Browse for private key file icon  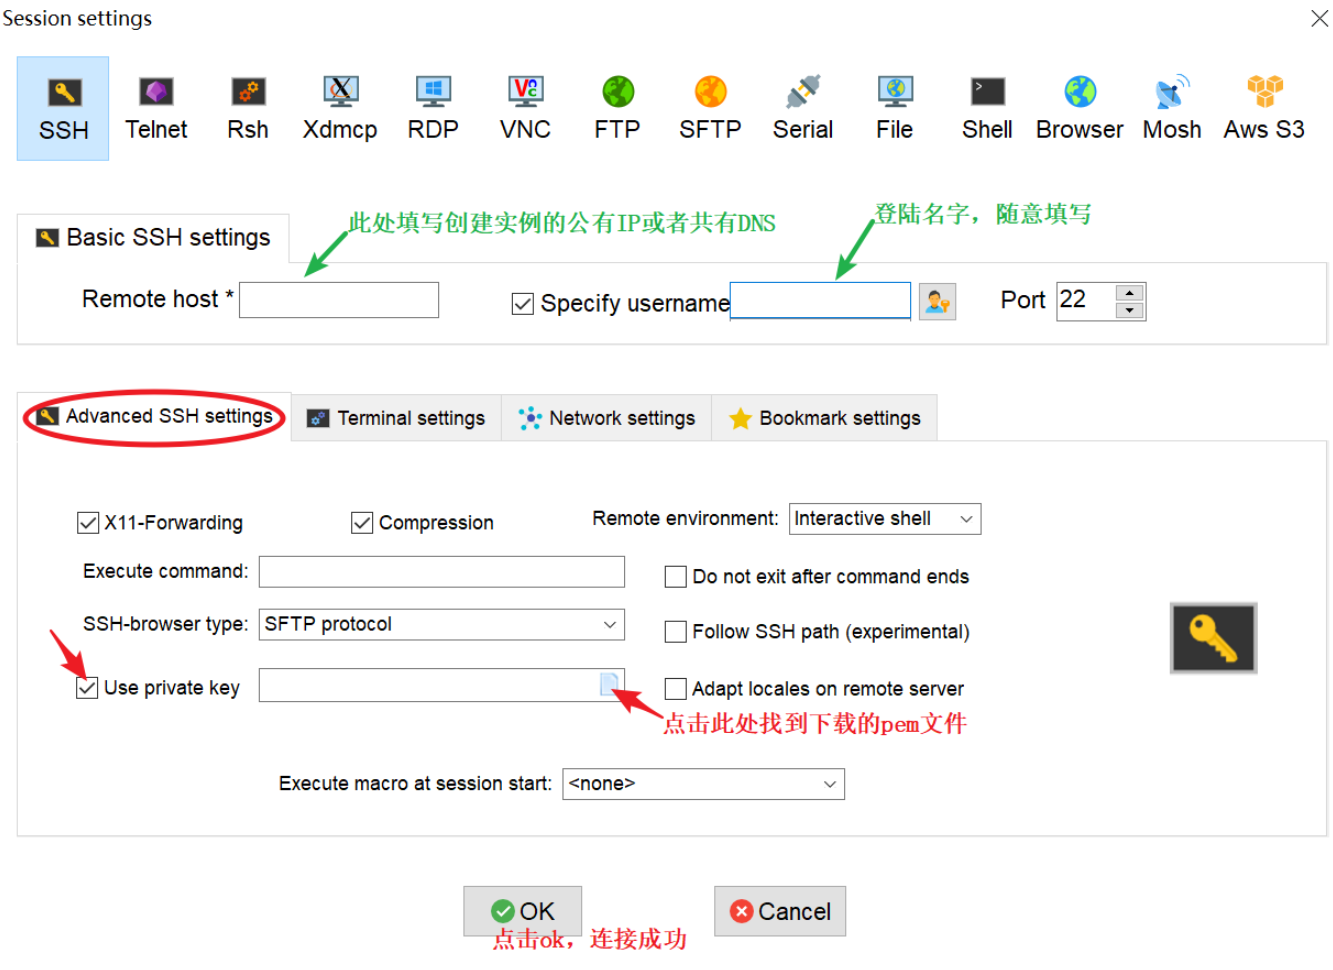pos(609,684)
